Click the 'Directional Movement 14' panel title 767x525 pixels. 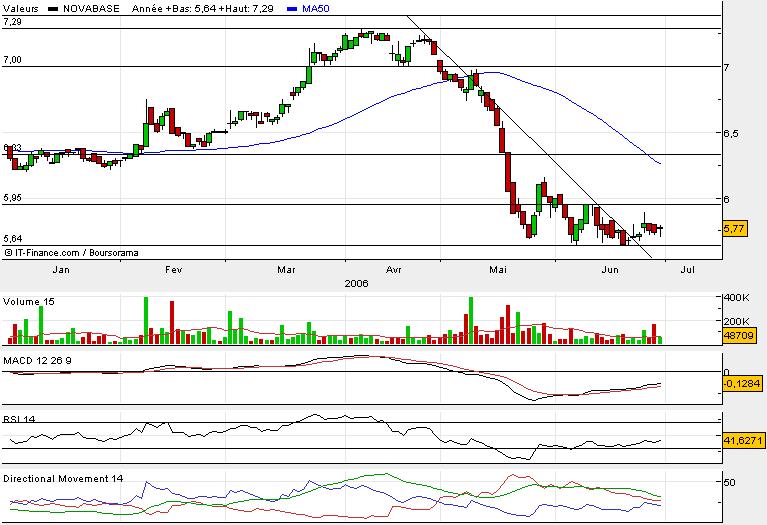pos(63,479)
